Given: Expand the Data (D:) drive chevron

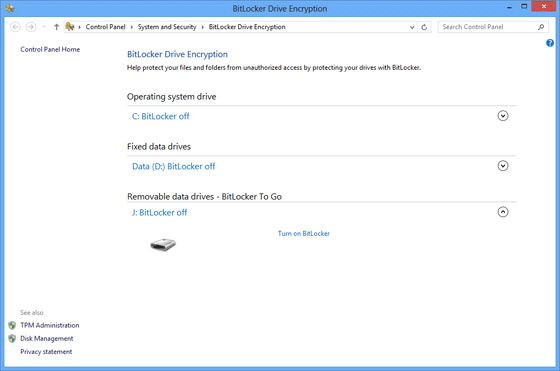Looking at the screenshot, I should [x=503, y=166].
